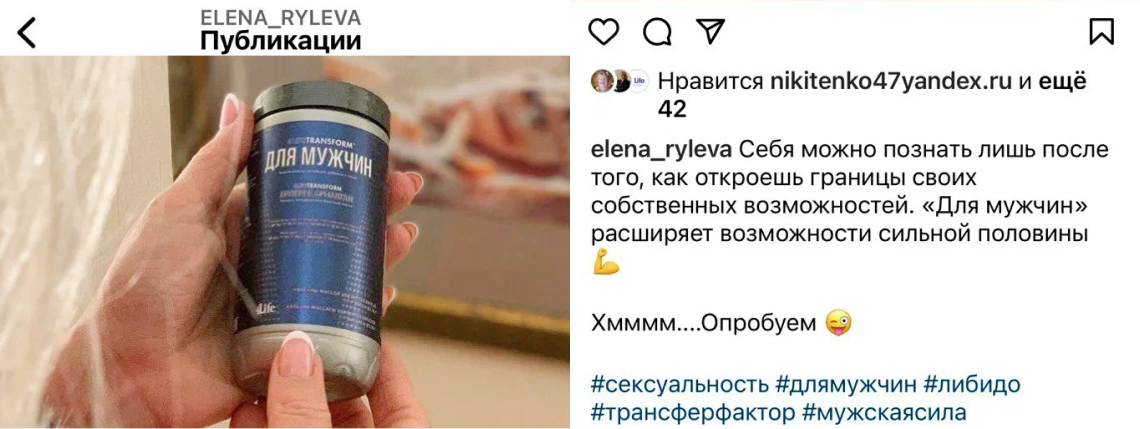This screenshot has width=1140, height=429.
Task: Tap the 4Life logo avatar in likes
Action: click(x=638, y=81)
